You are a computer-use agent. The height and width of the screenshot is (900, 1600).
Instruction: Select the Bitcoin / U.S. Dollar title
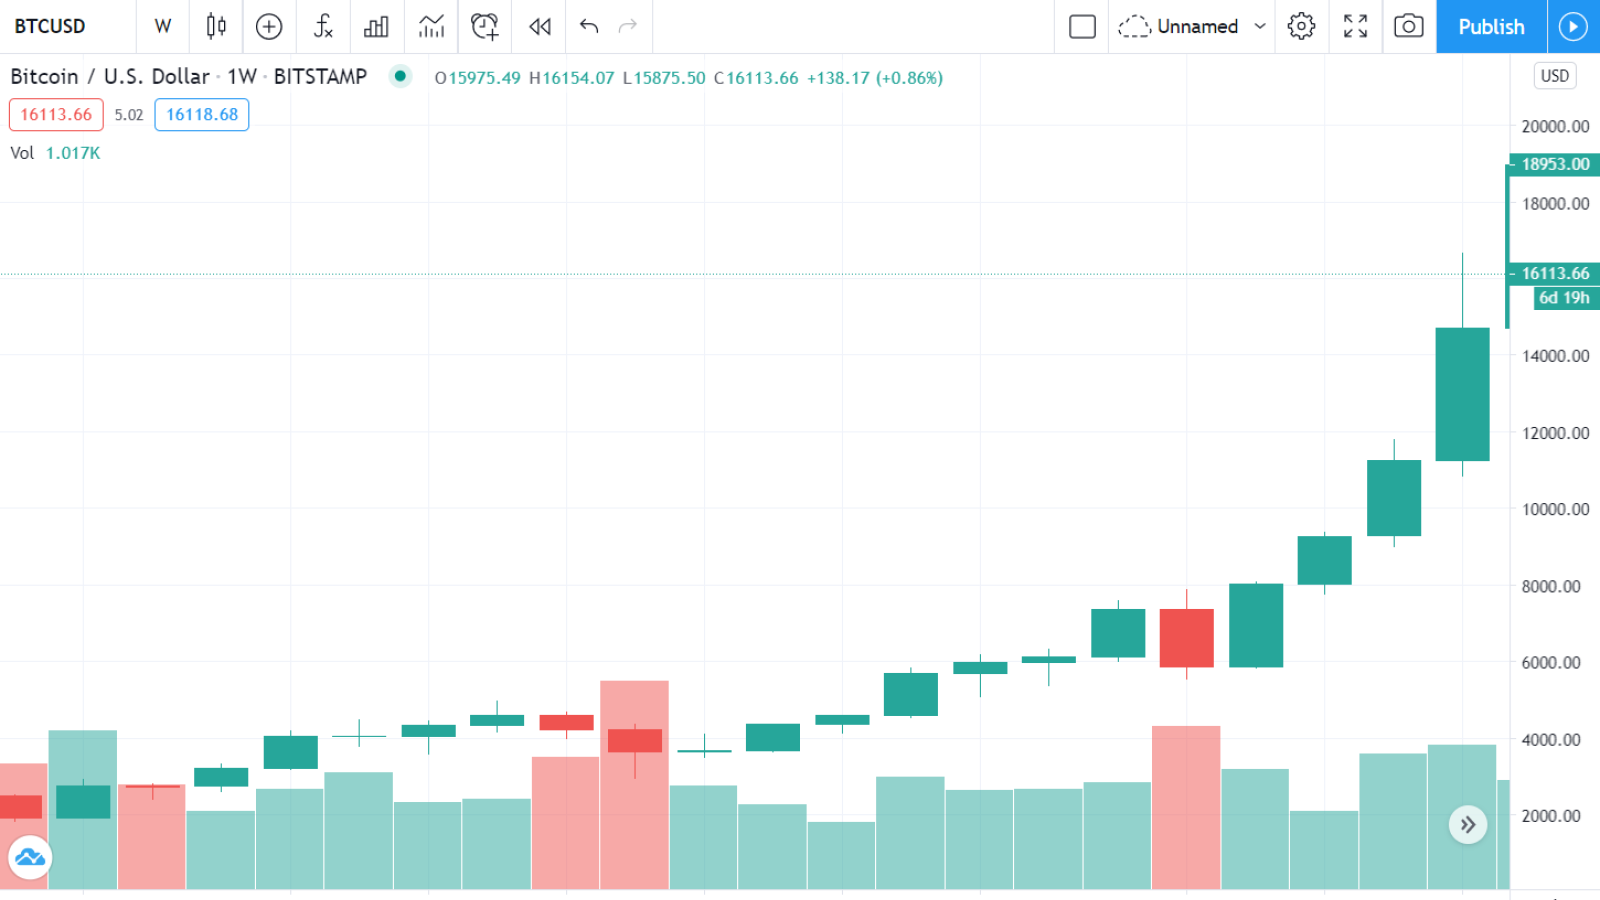click(110, 77)
